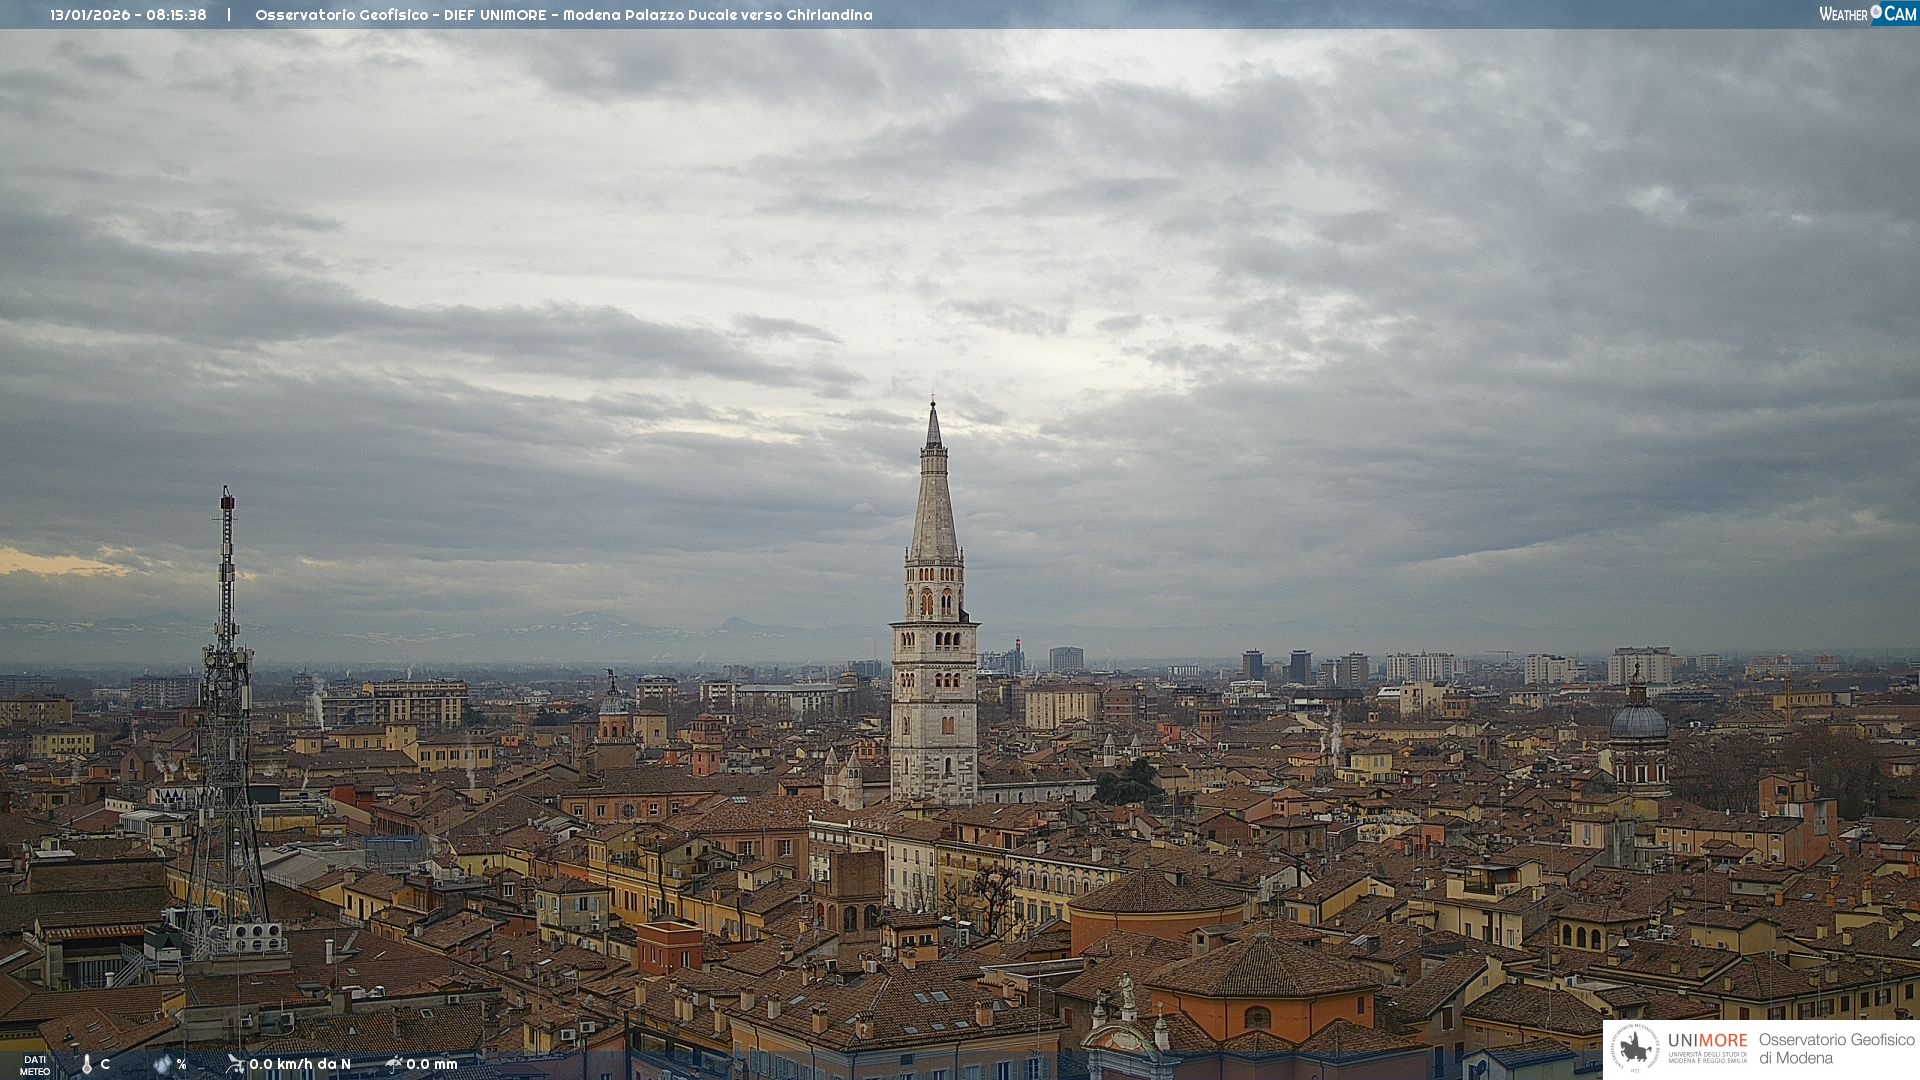Click the anemometer wind speed icon
The height and width of the screenshot is (1080, 1920).
(235, 1064)
